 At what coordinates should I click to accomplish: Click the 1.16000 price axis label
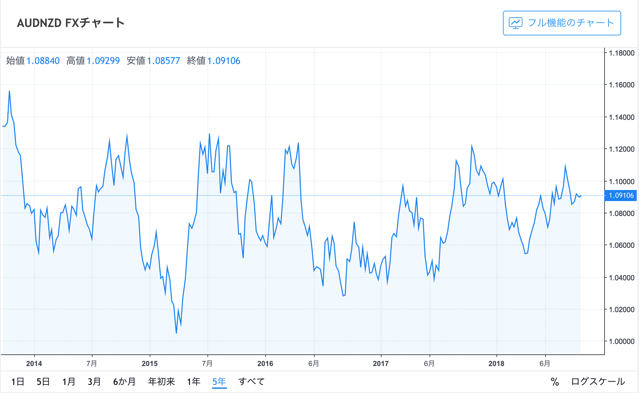click(x=621, y=85)
